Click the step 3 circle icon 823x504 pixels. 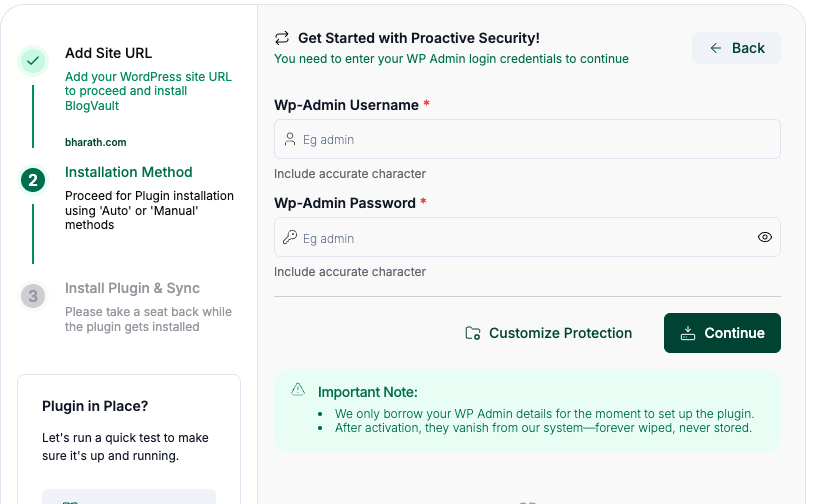point(33,296)
